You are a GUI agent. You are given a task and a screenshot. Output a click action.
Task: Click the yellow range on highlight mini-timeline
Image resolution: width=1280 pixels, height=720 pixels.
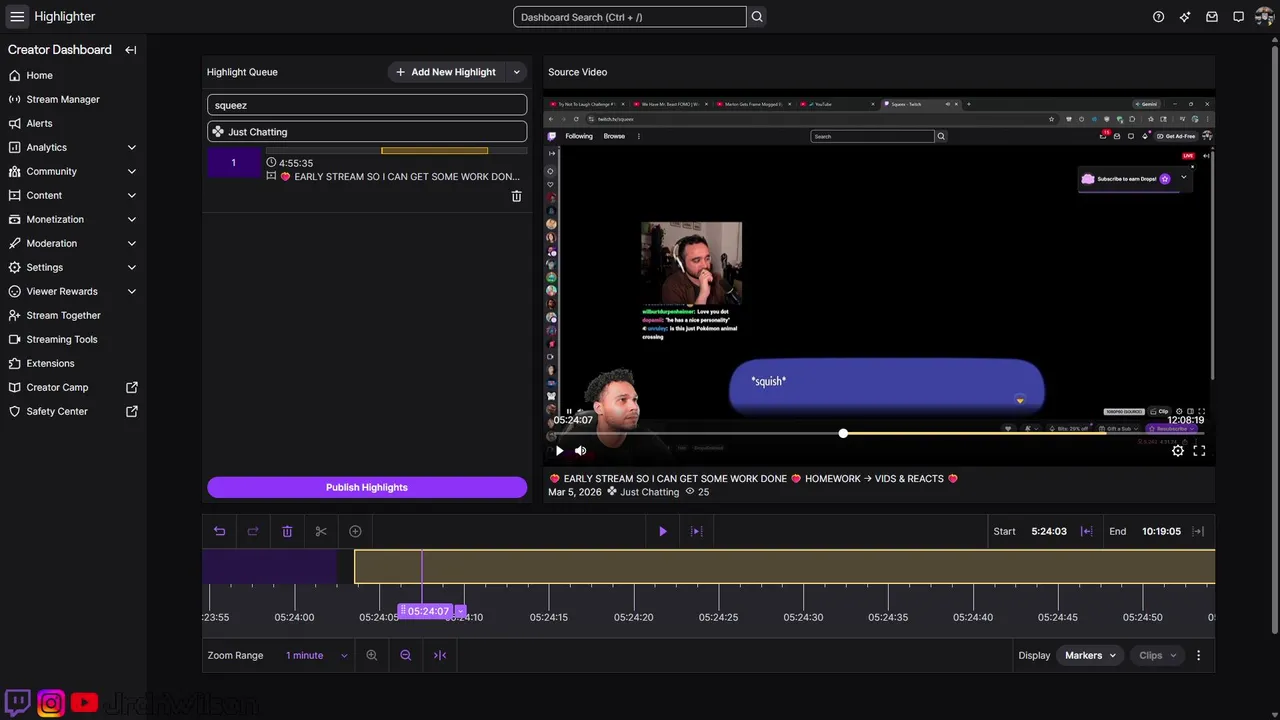pyautogui.click(x=435, y=151)
